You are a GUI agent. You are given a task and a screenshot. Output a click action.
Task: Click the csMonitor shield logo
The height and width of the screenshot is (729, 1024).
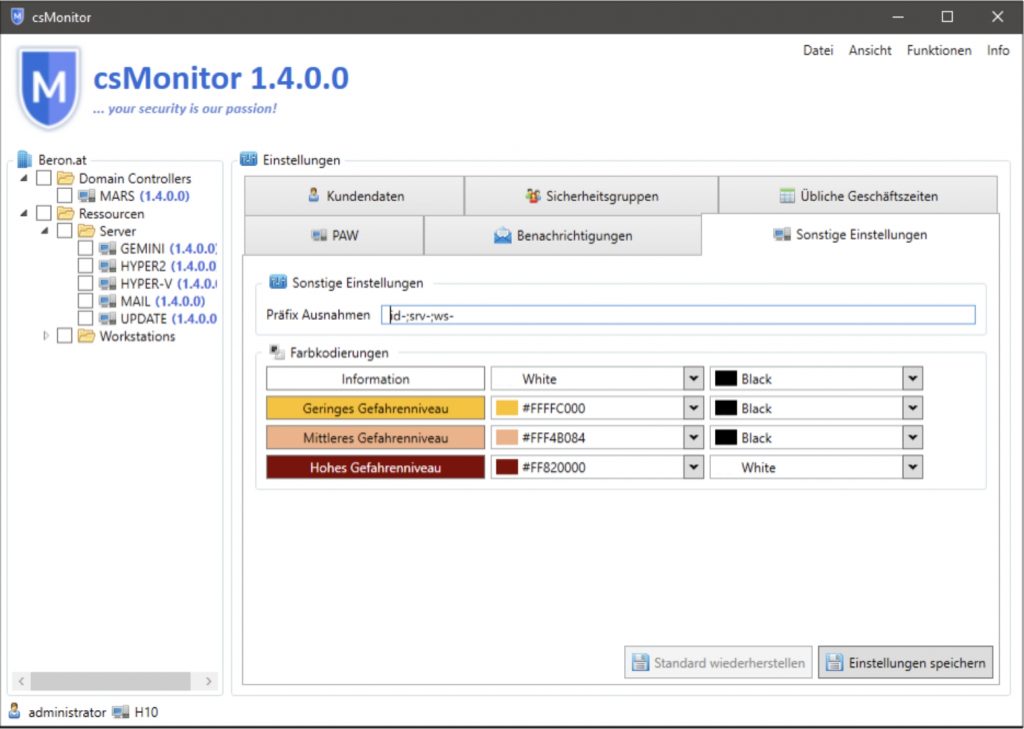coord(48,88)
